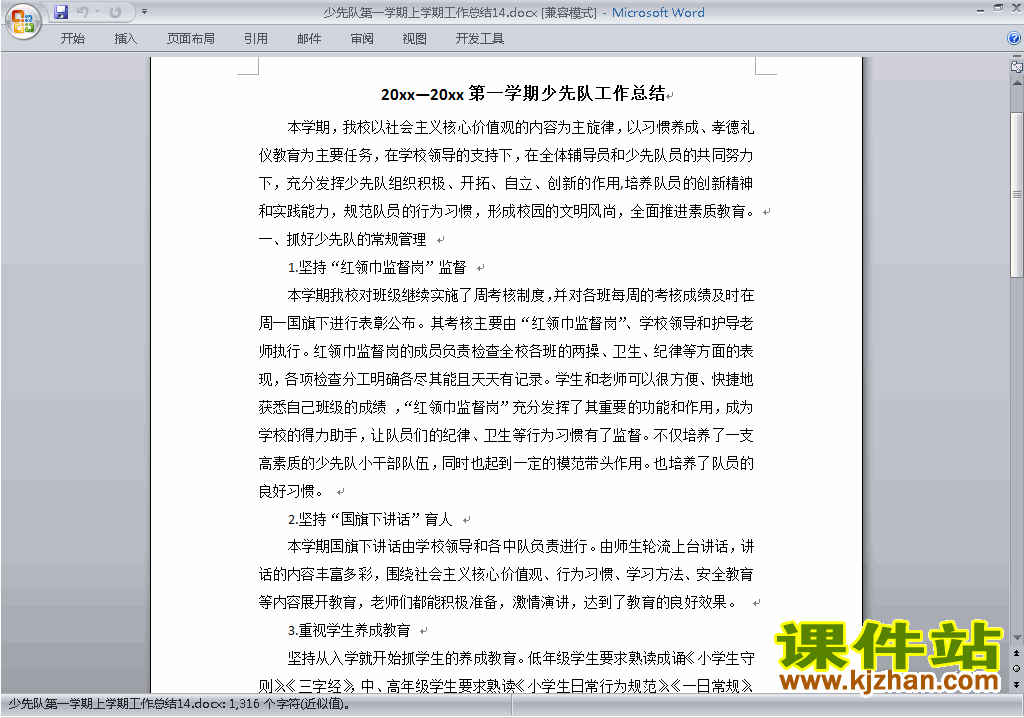Toggle the ruler using the icon above the scrollbar

1016,67
